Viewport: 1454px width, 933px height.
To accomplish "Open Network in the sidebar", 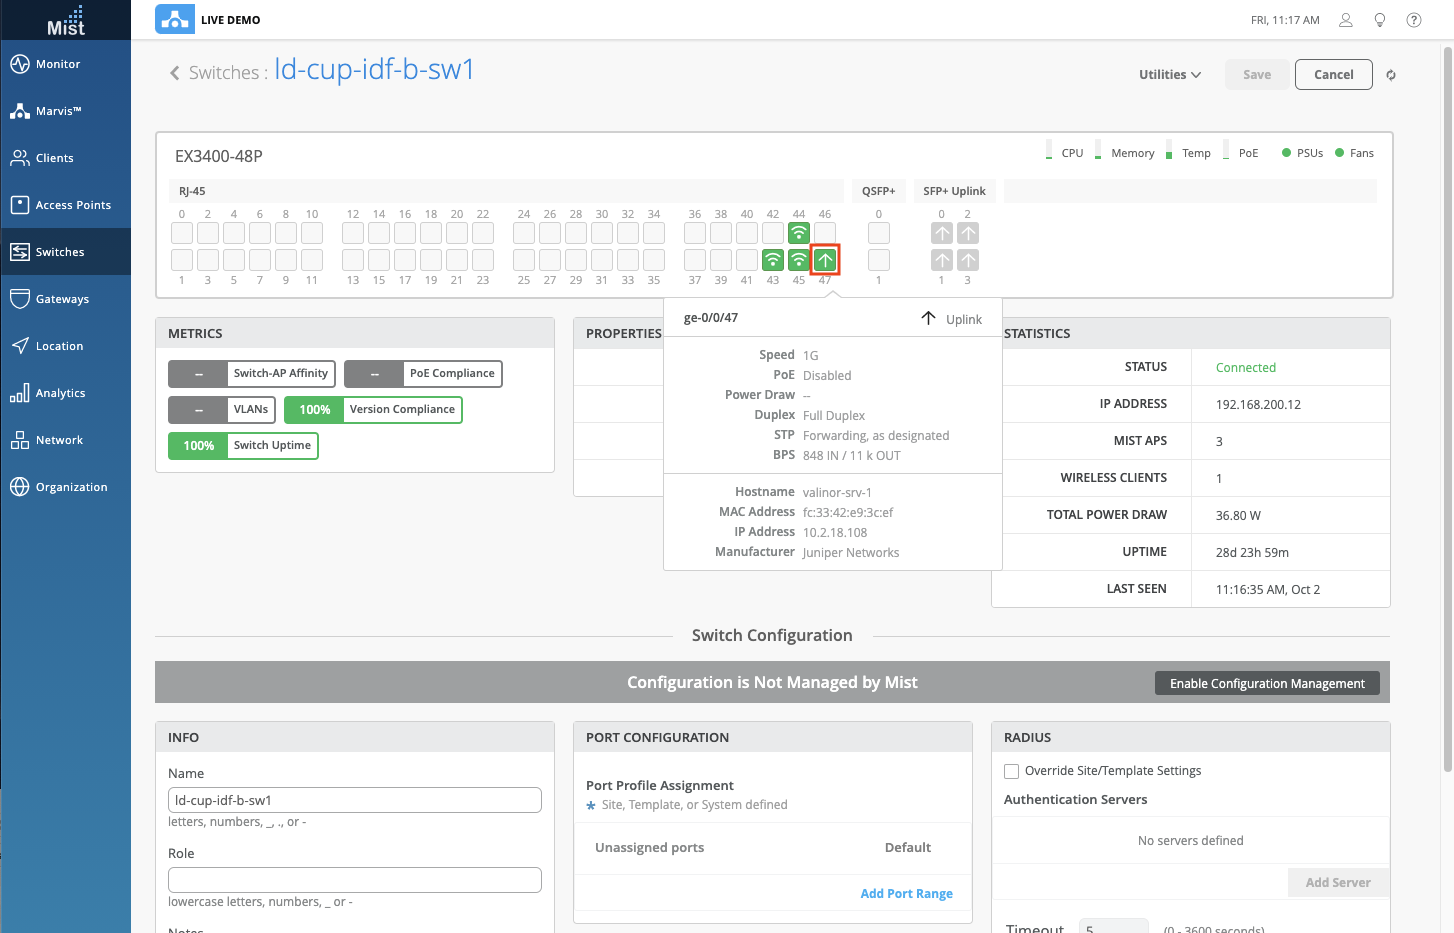I will [x=65, y=440].
